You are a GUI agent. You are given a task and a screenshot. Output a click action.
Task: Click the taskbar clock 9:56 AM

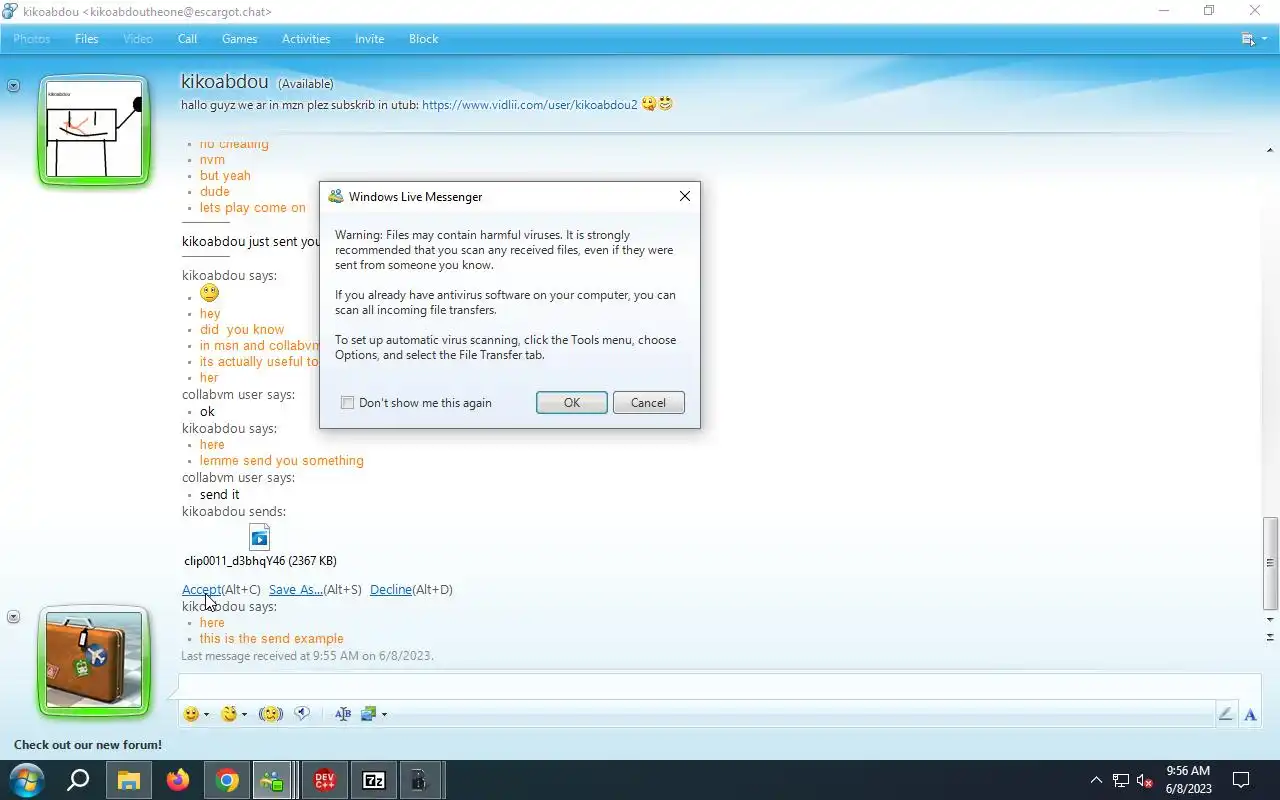(x=1188, y=771)
